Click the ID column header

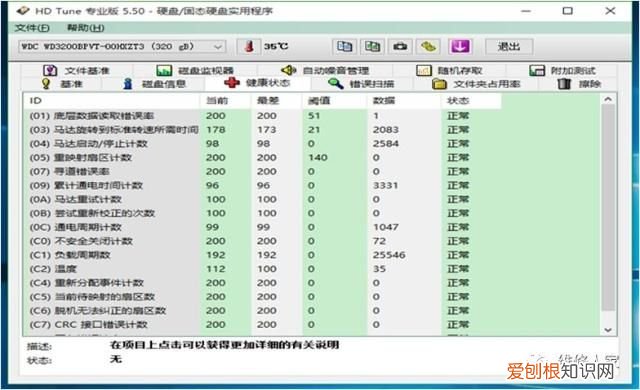pyautogui.click(x=111, y=101)
